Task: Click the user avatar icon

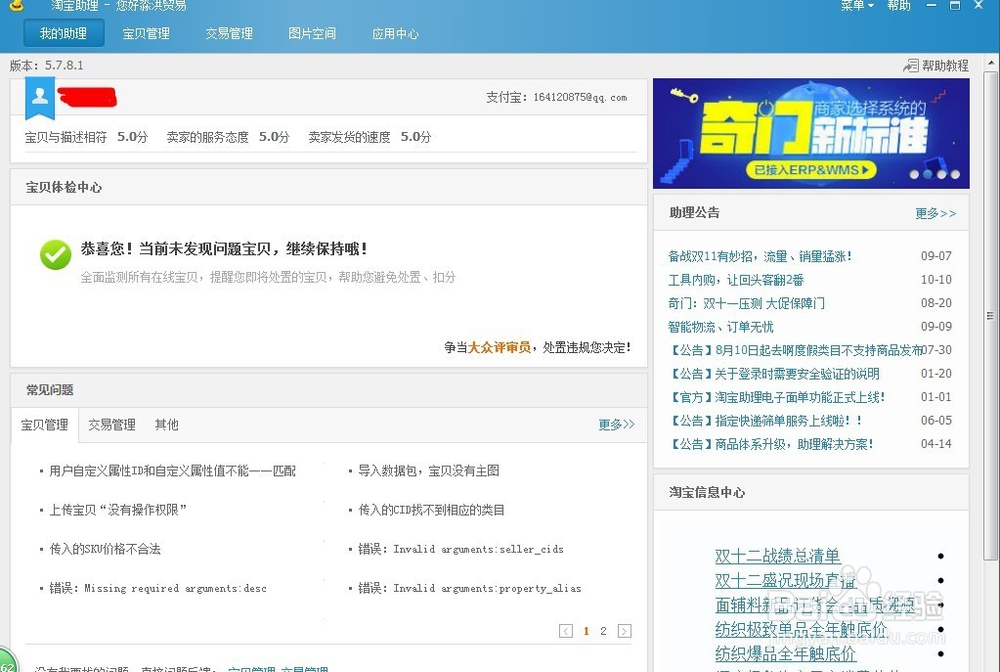Action: [40, 97]
